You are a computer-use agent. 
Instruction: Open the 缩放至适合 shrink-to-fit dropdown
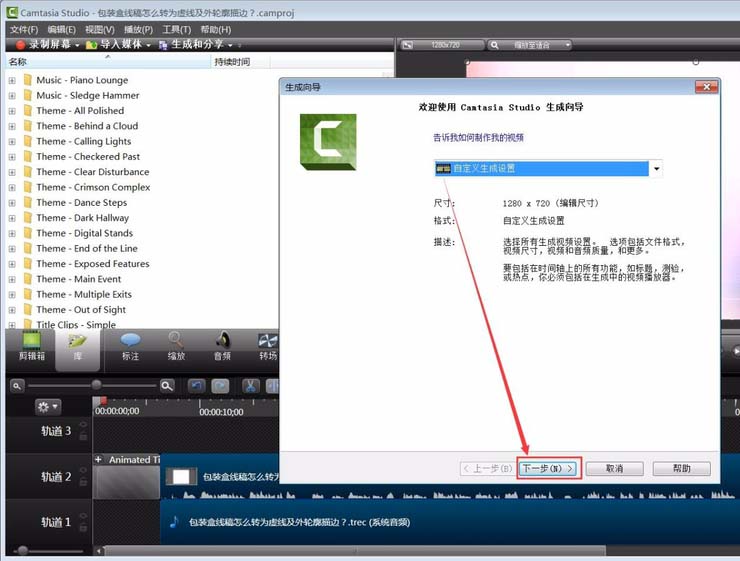567,45
